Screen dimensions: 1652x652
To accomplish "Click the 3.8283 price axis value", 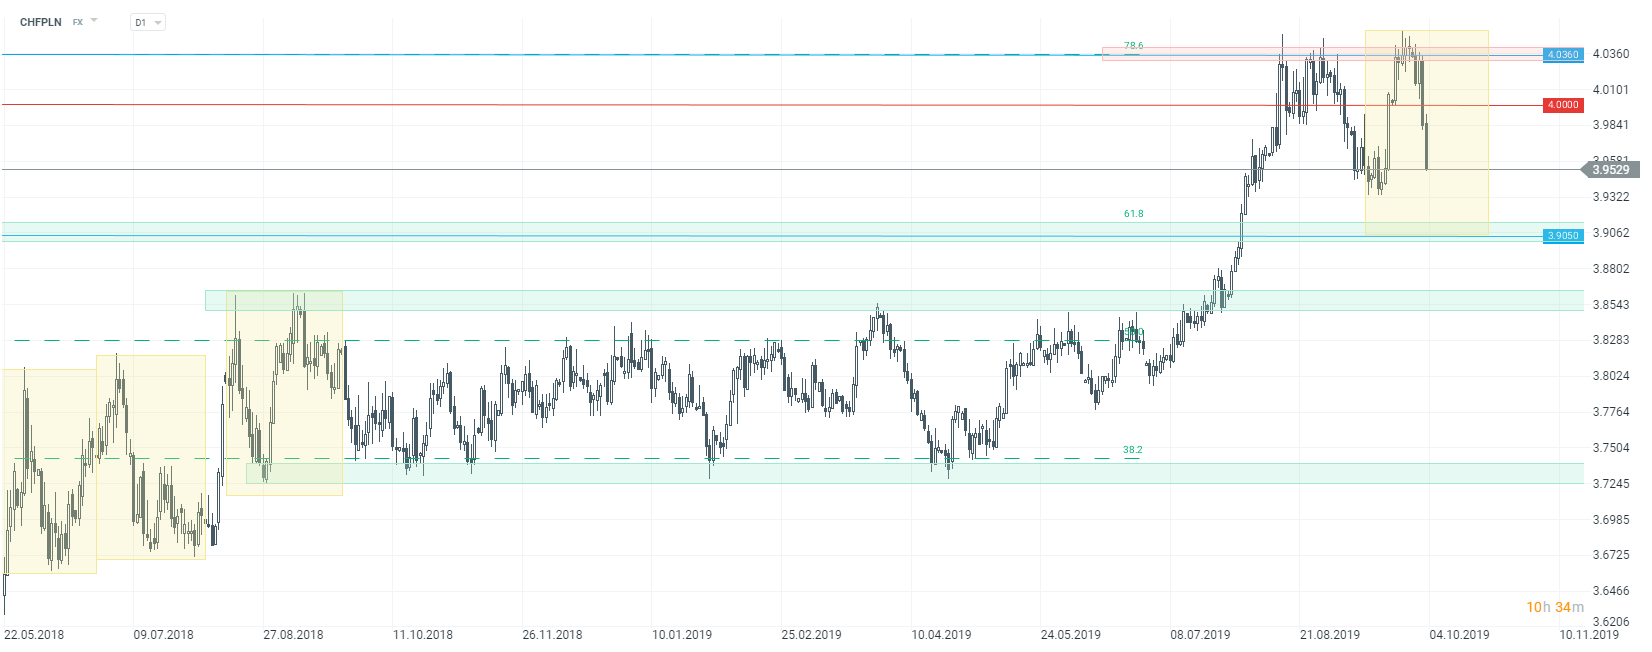I will [1611, 340].
